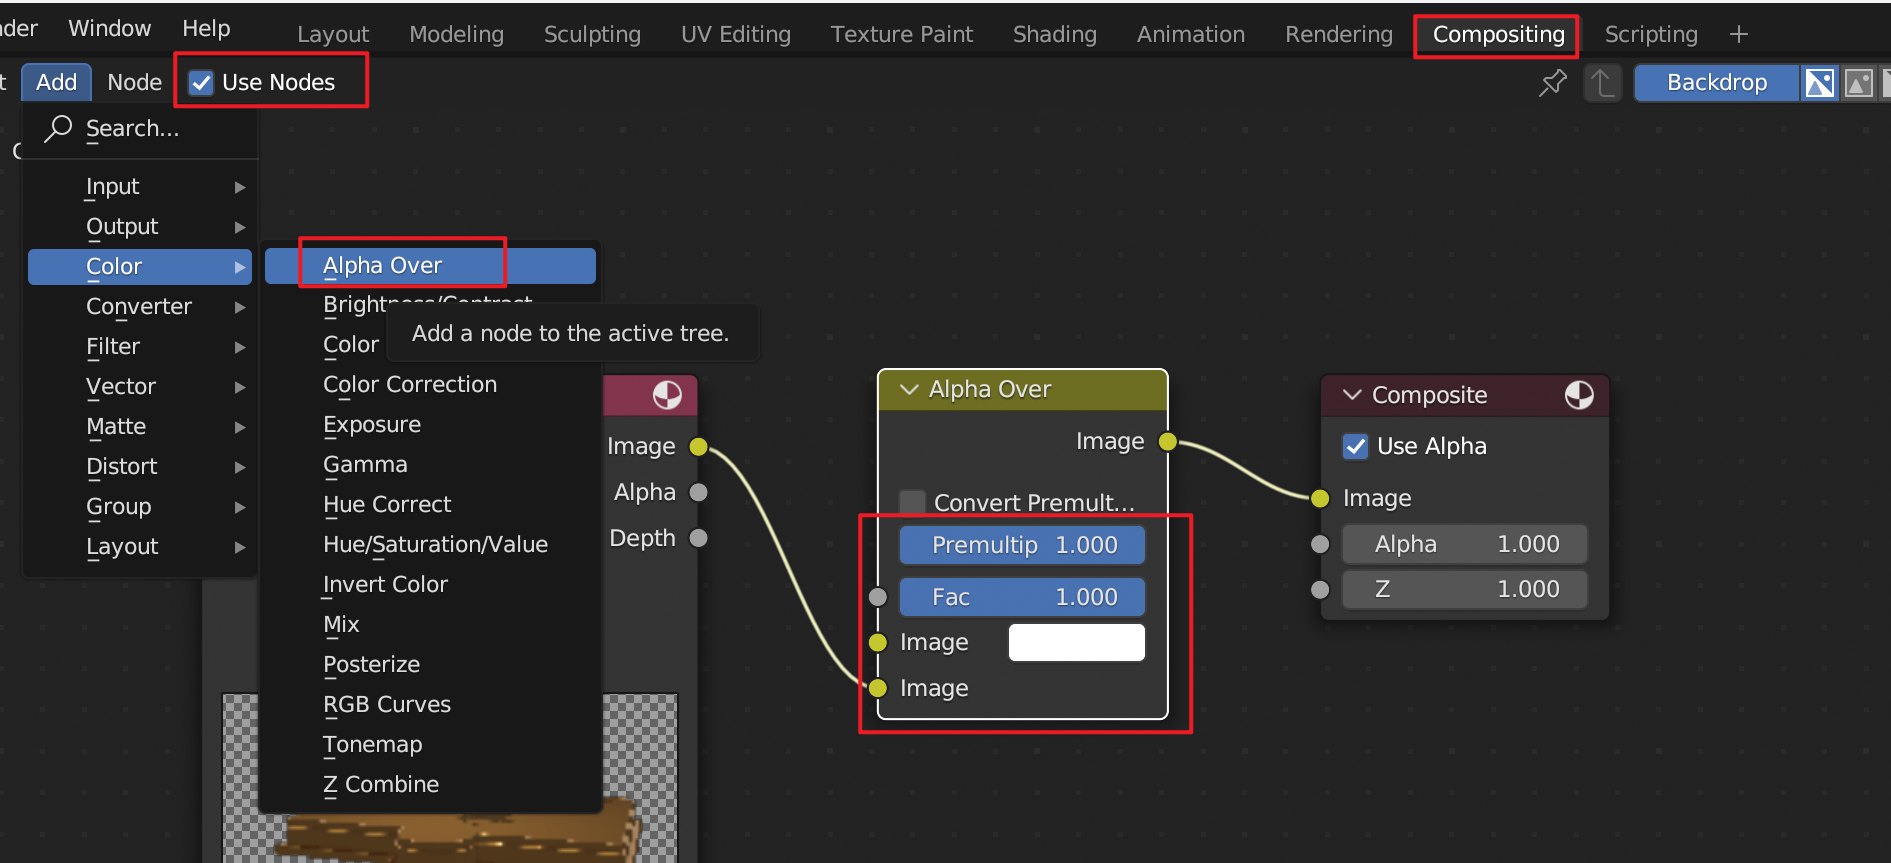Open the Window menu
Image resolution: width=1891 pixels, height=863 pixels.
click(x=110, y=29)
